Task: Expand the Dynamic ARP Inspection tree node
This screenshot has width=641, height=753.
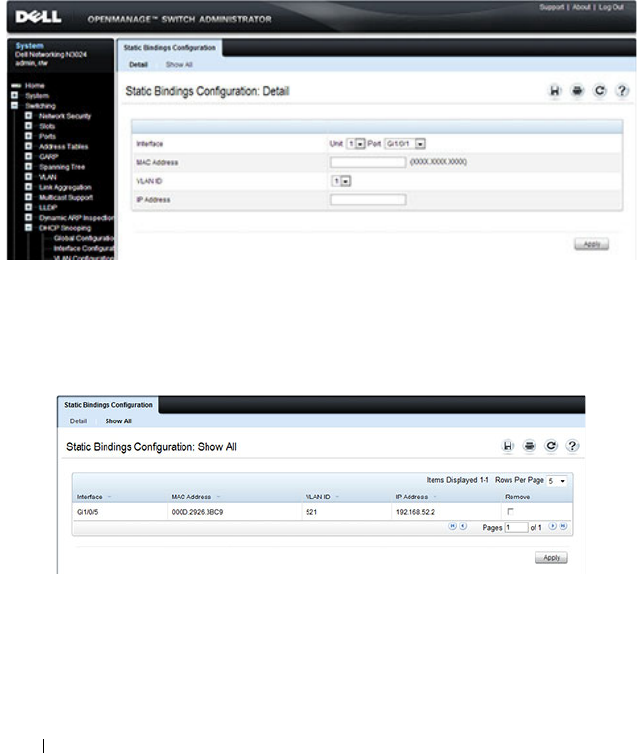Action: [x=28, y=218]
